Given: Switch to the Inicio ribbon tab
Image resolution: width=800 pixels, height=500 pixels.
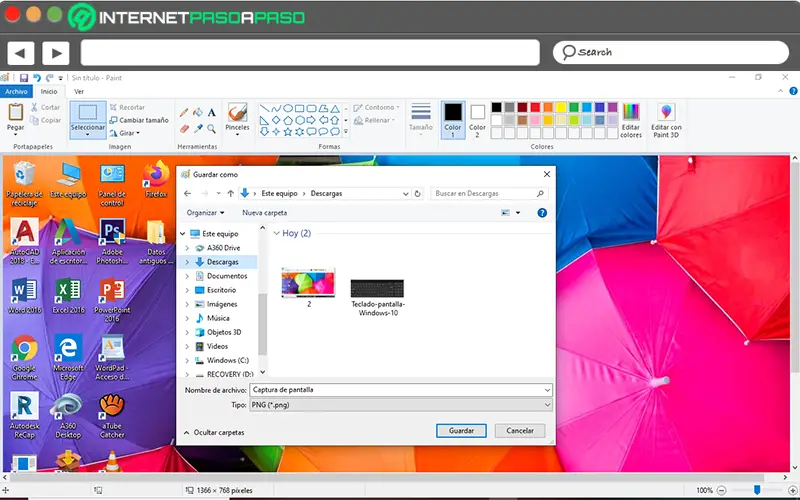Looking at the screenshot, I should point(49,92).
